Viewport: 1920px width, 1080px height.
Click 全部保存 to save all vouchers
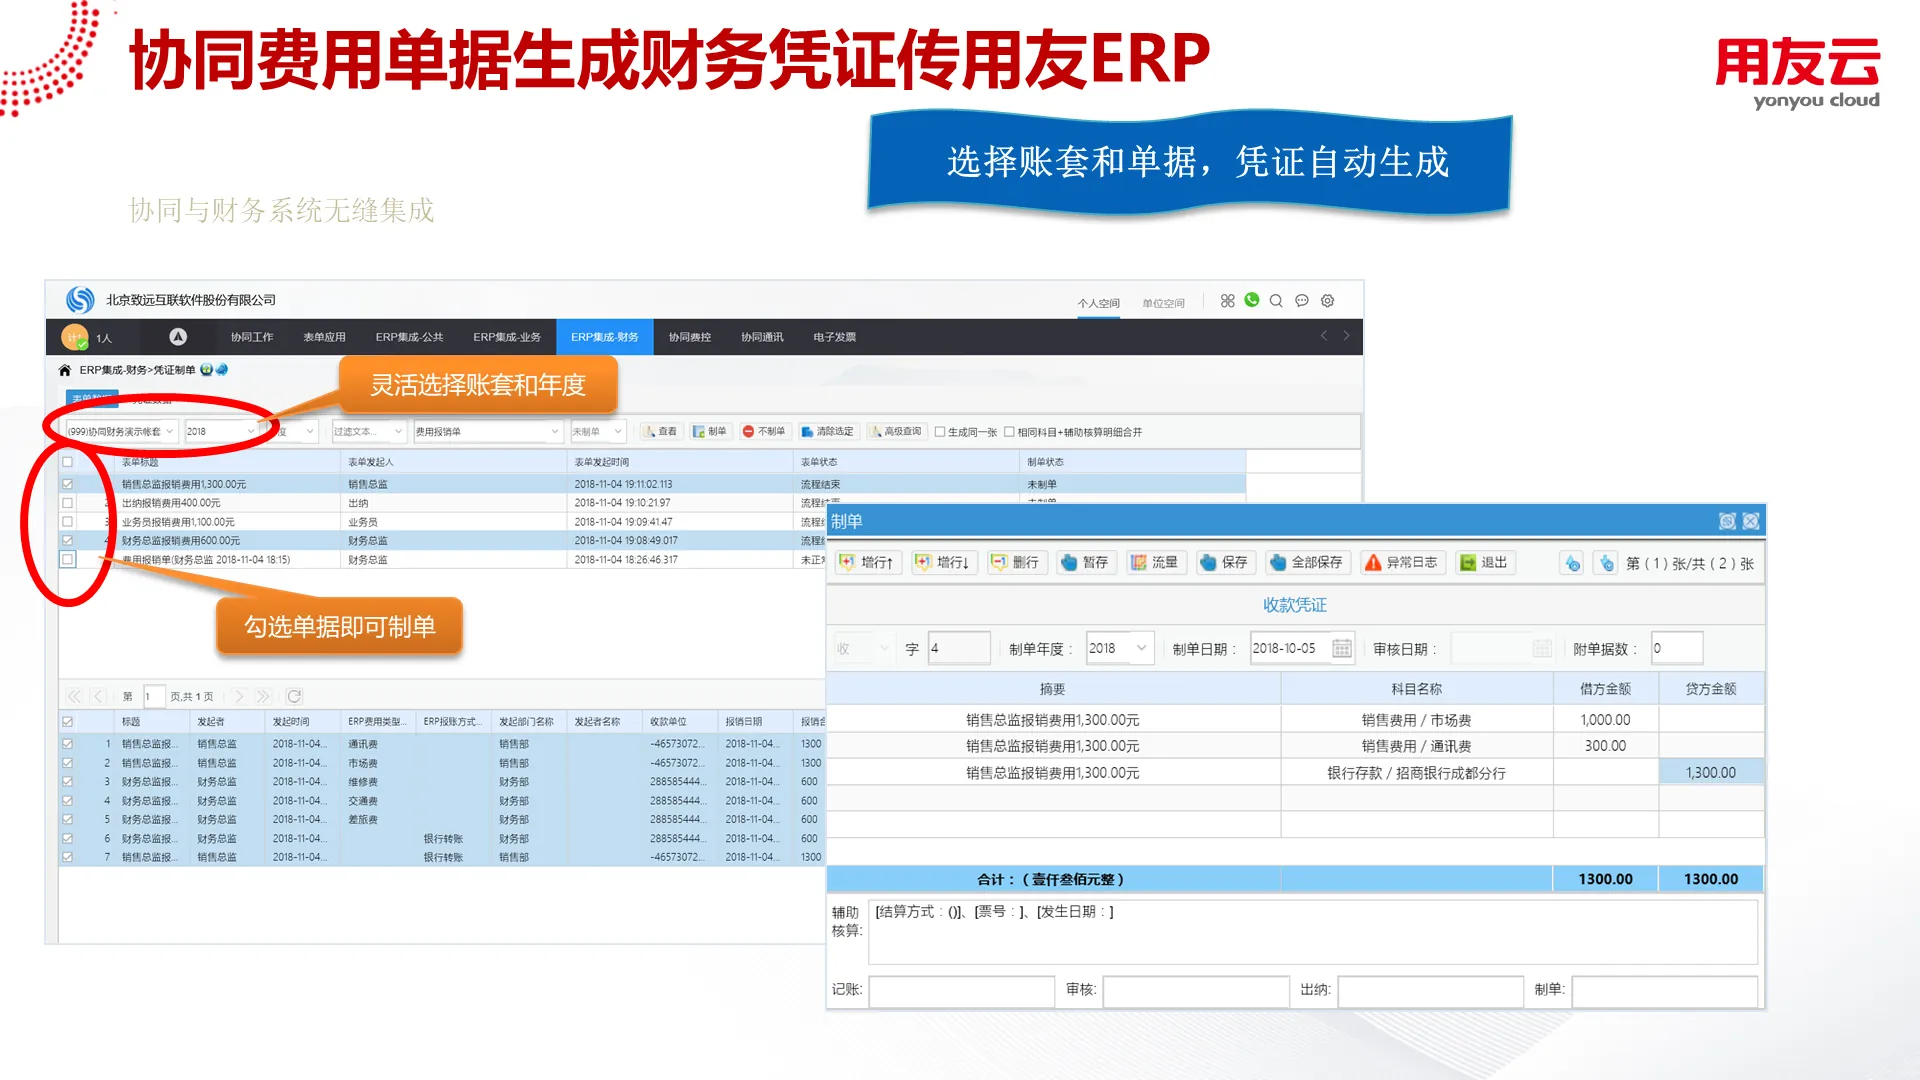(1307, 563)
